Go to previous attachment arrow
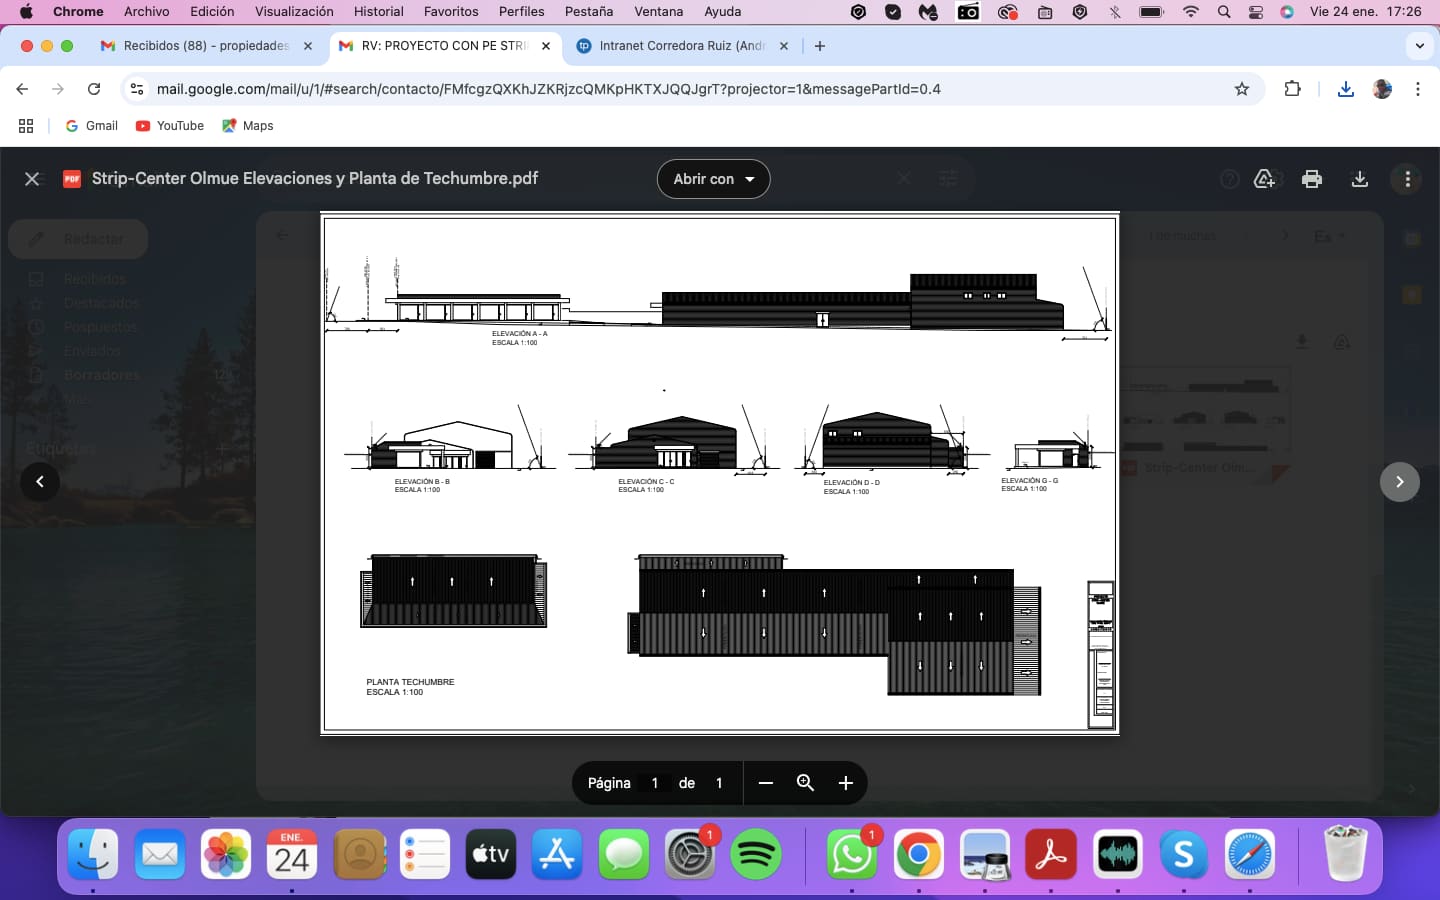 point(40,482)
